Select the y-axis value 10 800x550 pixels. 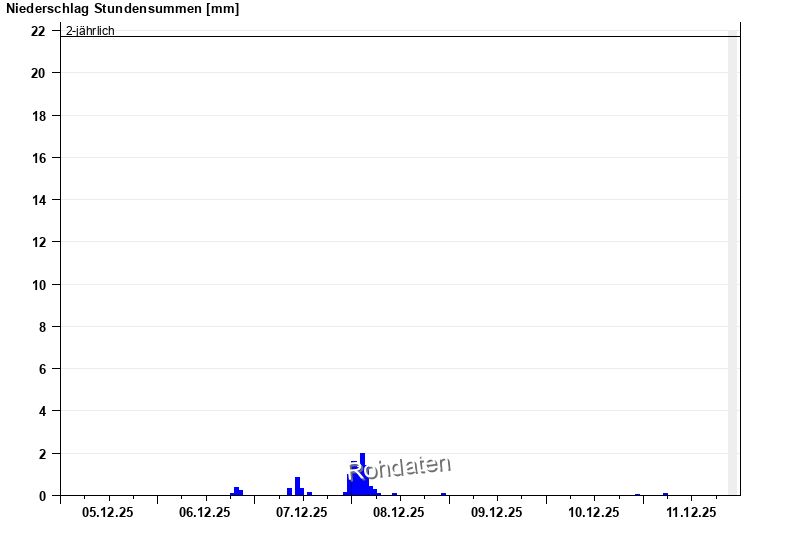coord(38,284)
